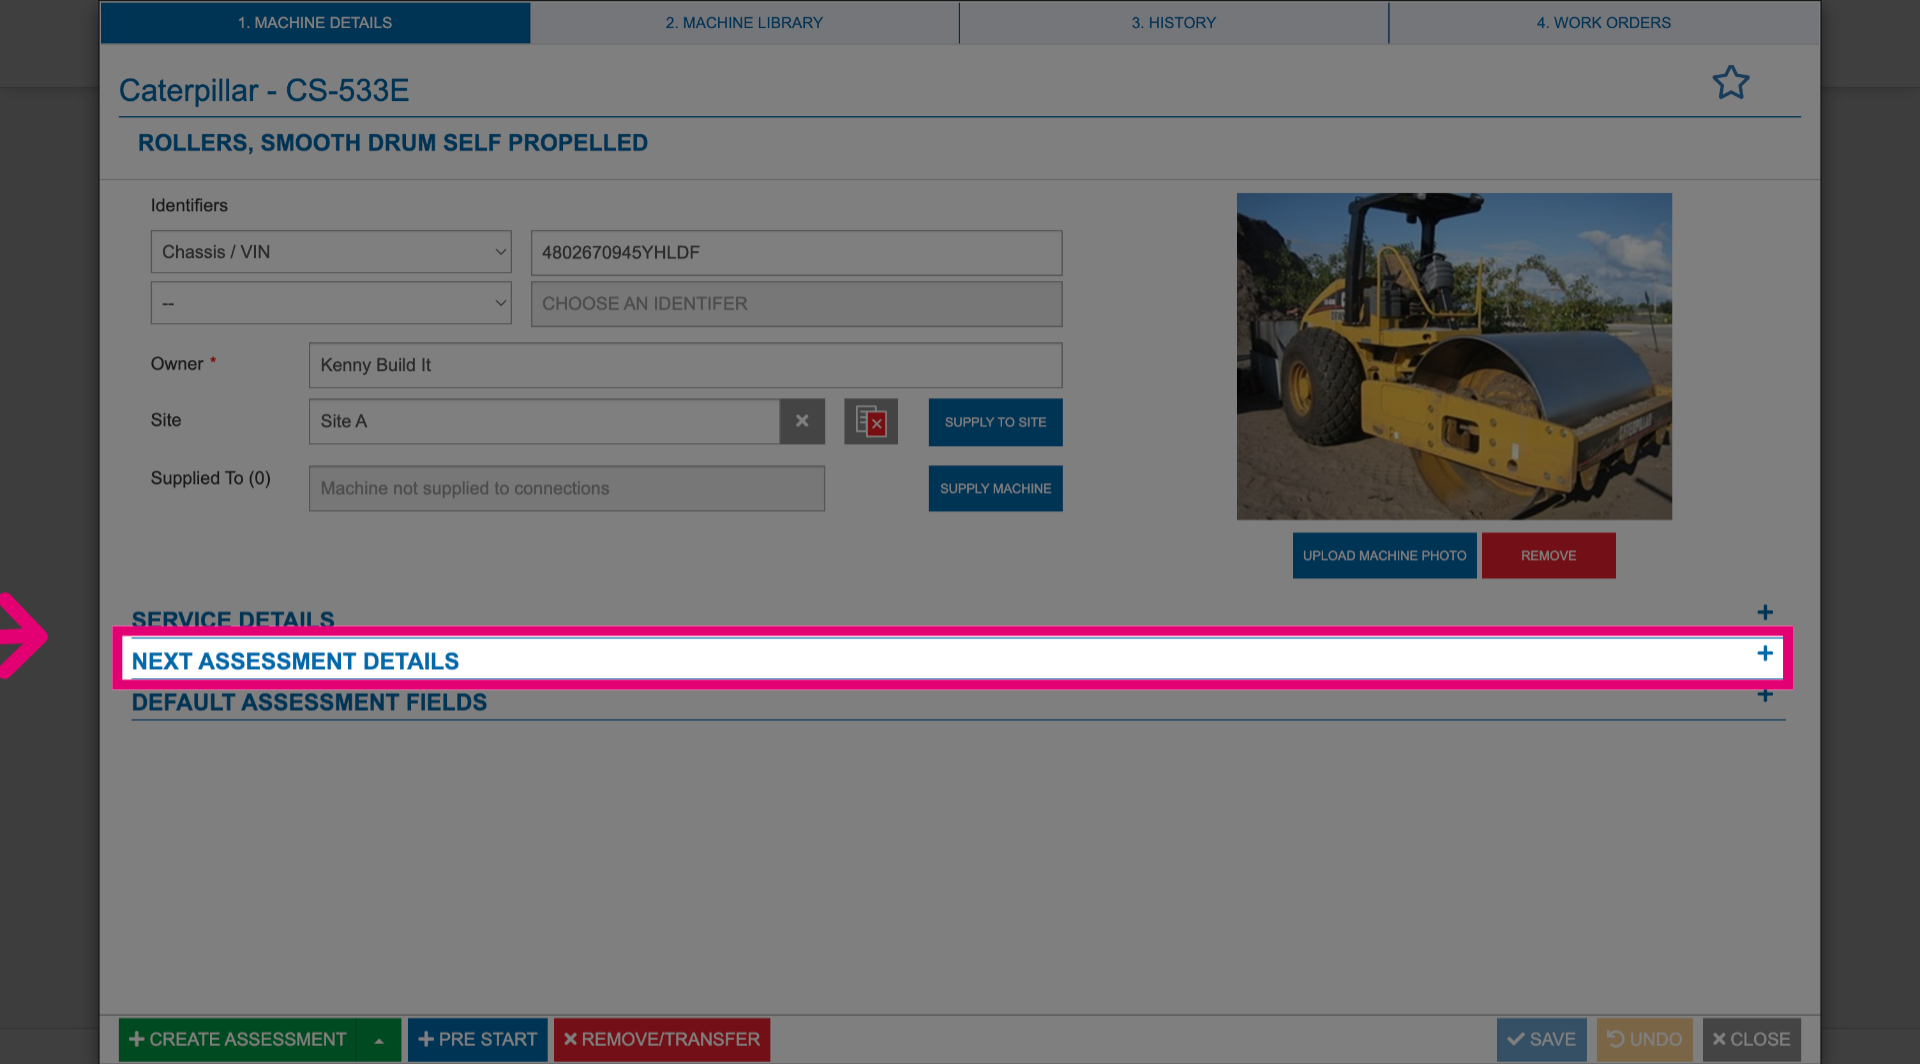Open Create Assessment dropdown arrow

click(x=379, y=1040)
